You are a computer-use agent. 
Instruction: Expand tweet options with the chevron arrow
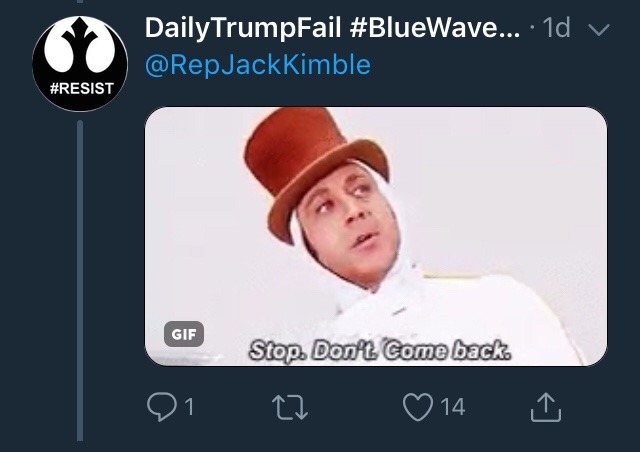click(x=599, y=29)
